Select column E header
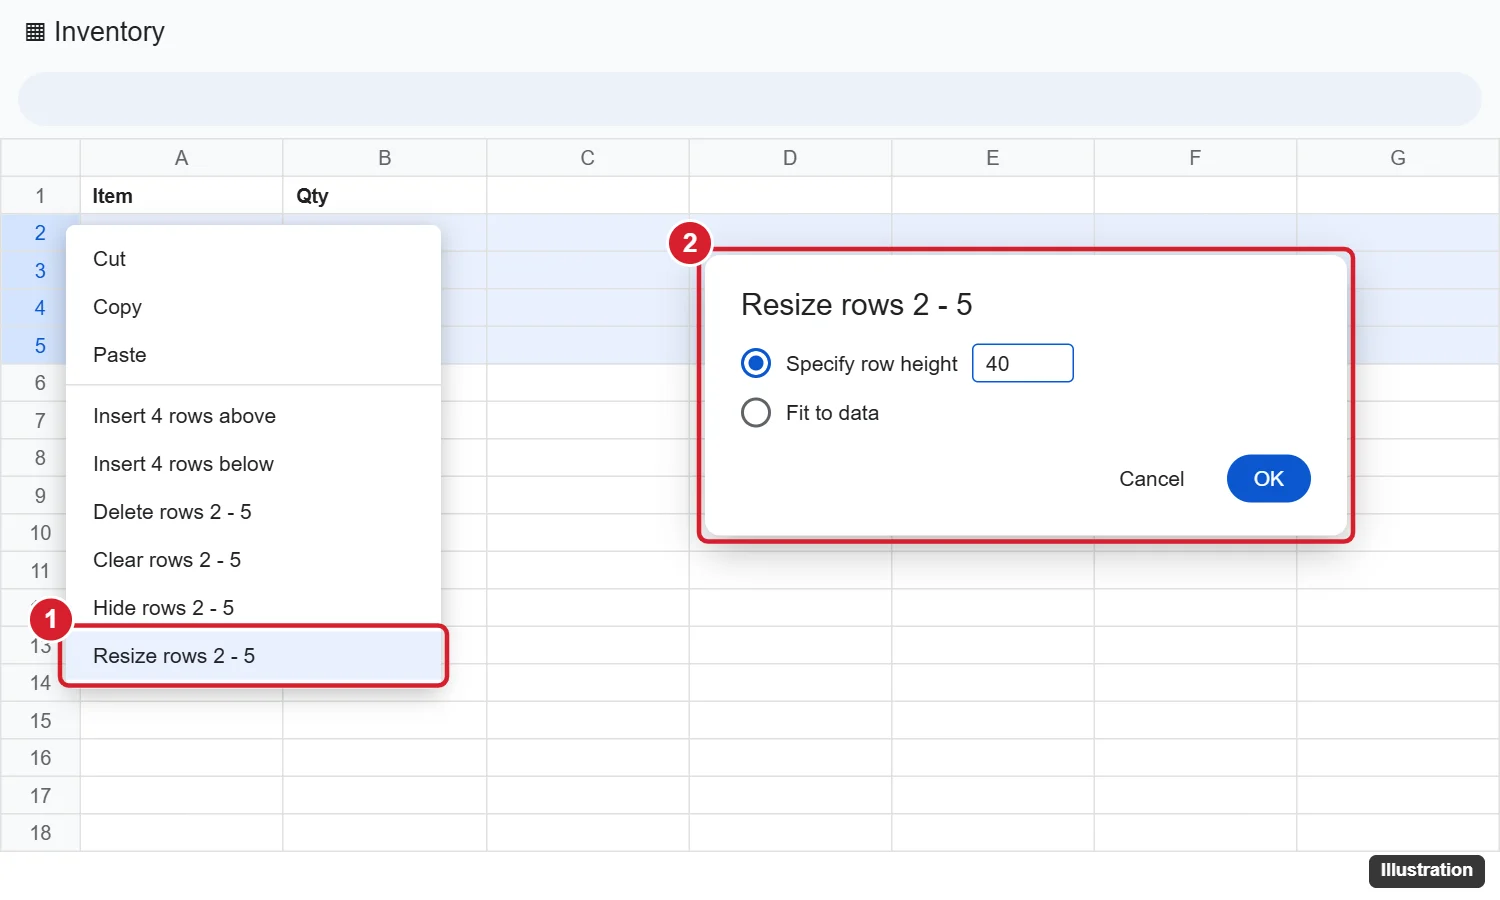This screenshot has height=900, width=1500. 993,158
